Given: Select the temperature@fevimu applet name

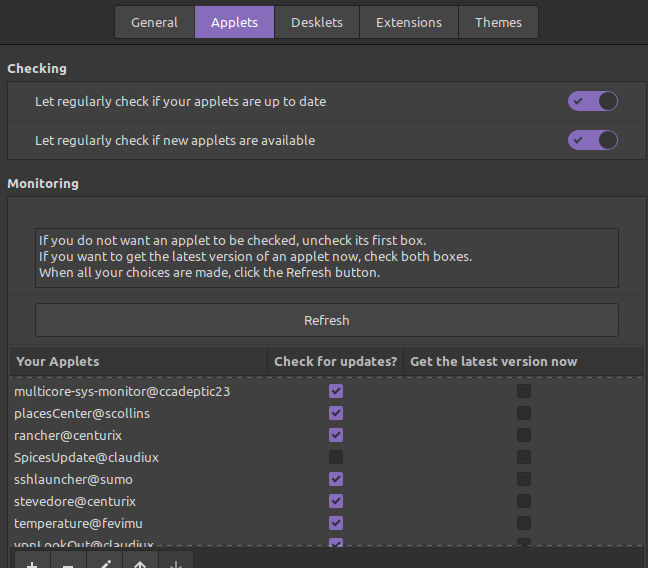Looking at the screenshot, I should [x=78, y=523].
